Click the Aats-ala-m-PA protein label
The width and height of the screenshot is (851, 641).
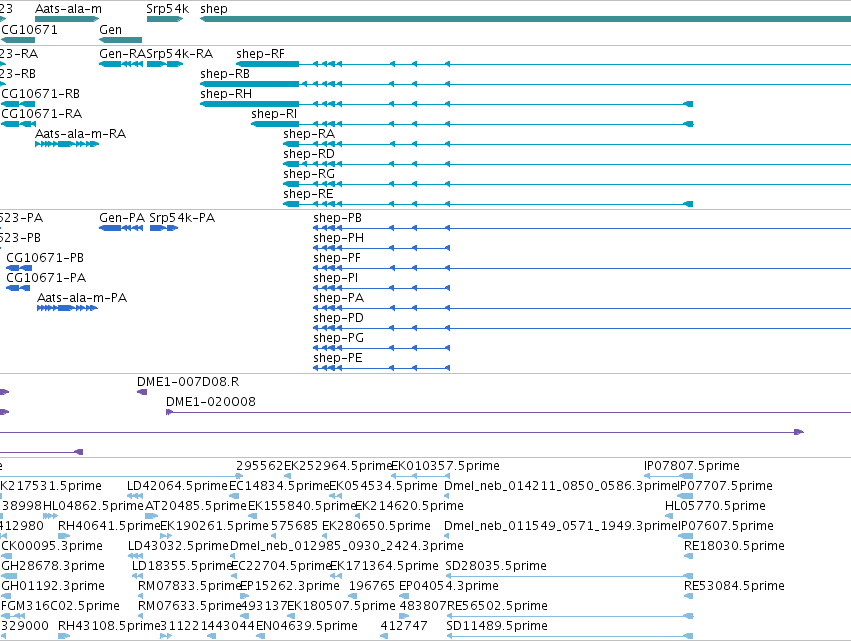[82, 298]
